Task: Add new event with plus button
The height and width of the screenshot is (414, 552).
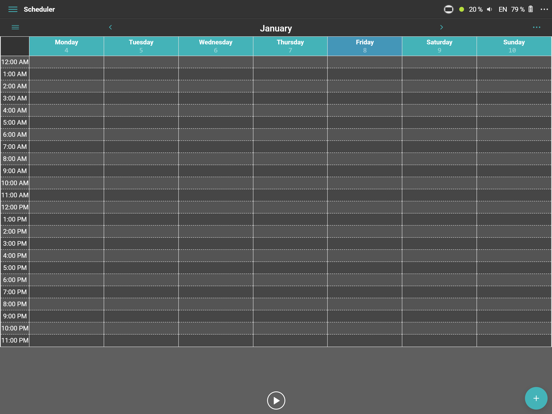Action: (x=536, y=398)
